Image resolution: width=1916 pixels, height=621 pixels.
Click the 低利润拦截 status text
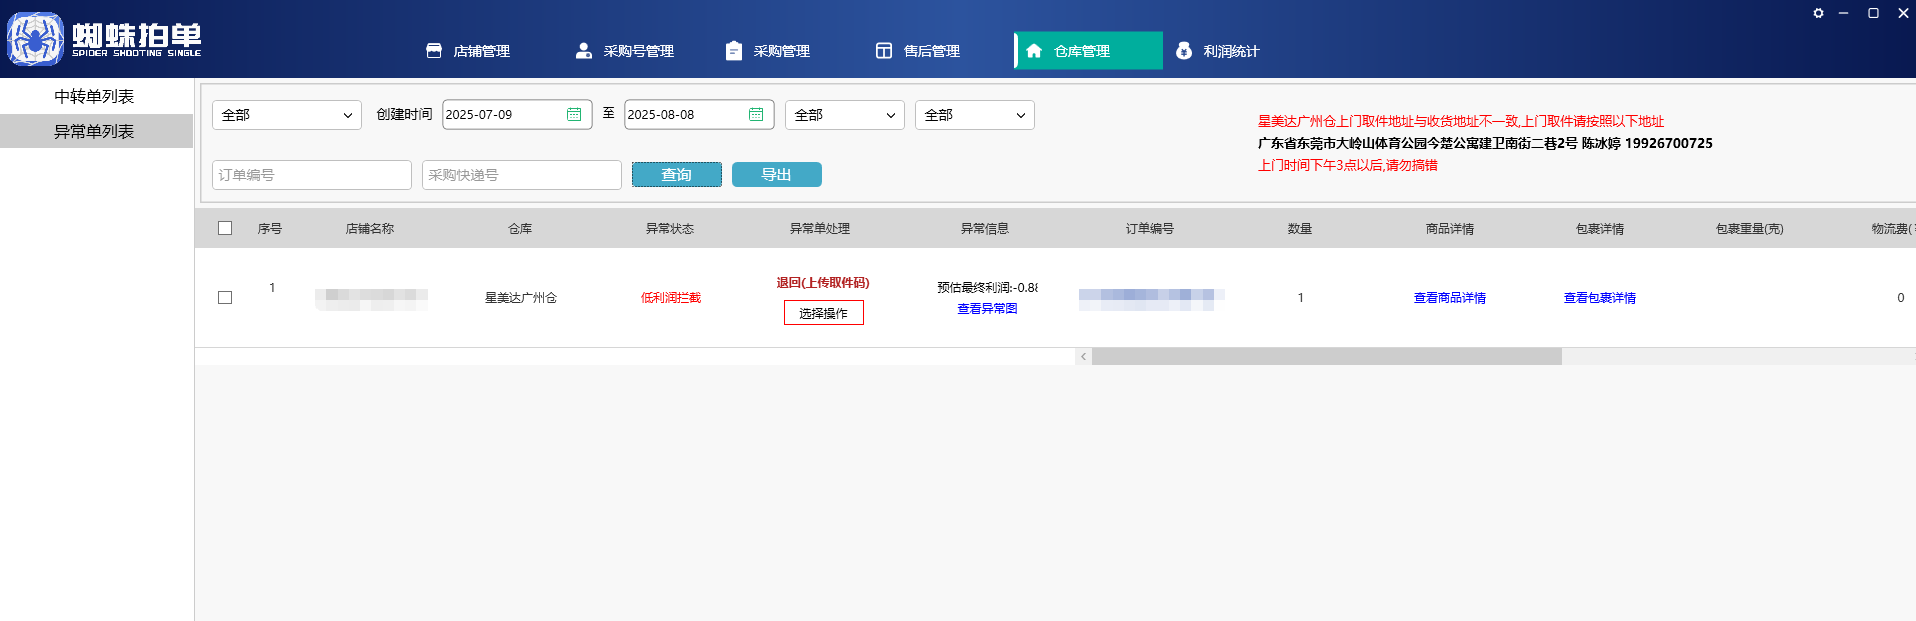[x=671, y=298]
